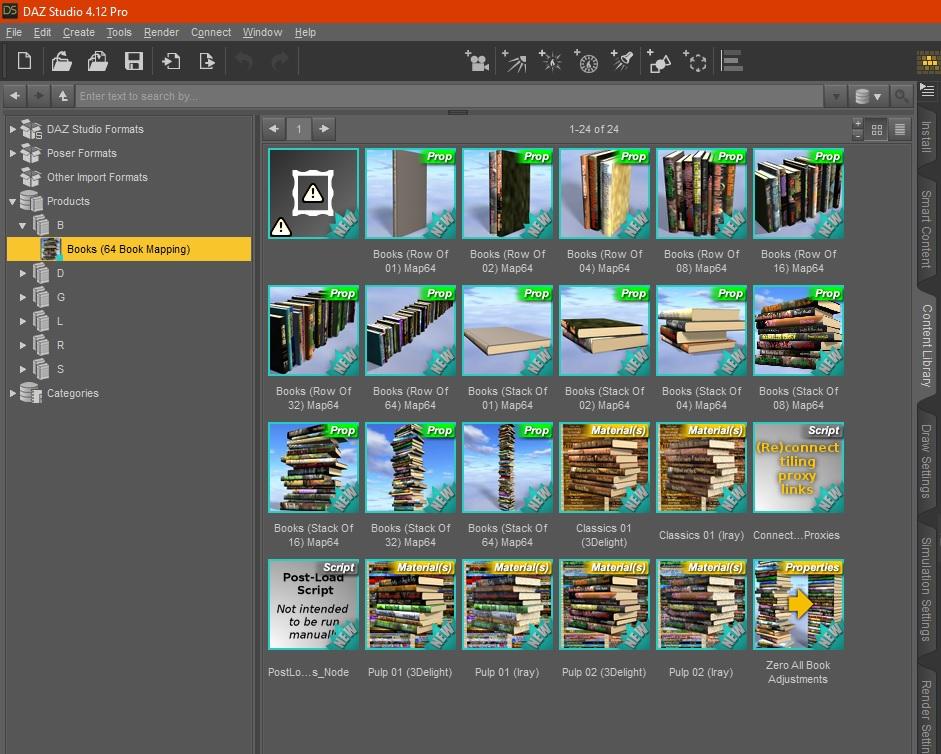
Task: Collapse the B product folder
Action: click(23, 225)
